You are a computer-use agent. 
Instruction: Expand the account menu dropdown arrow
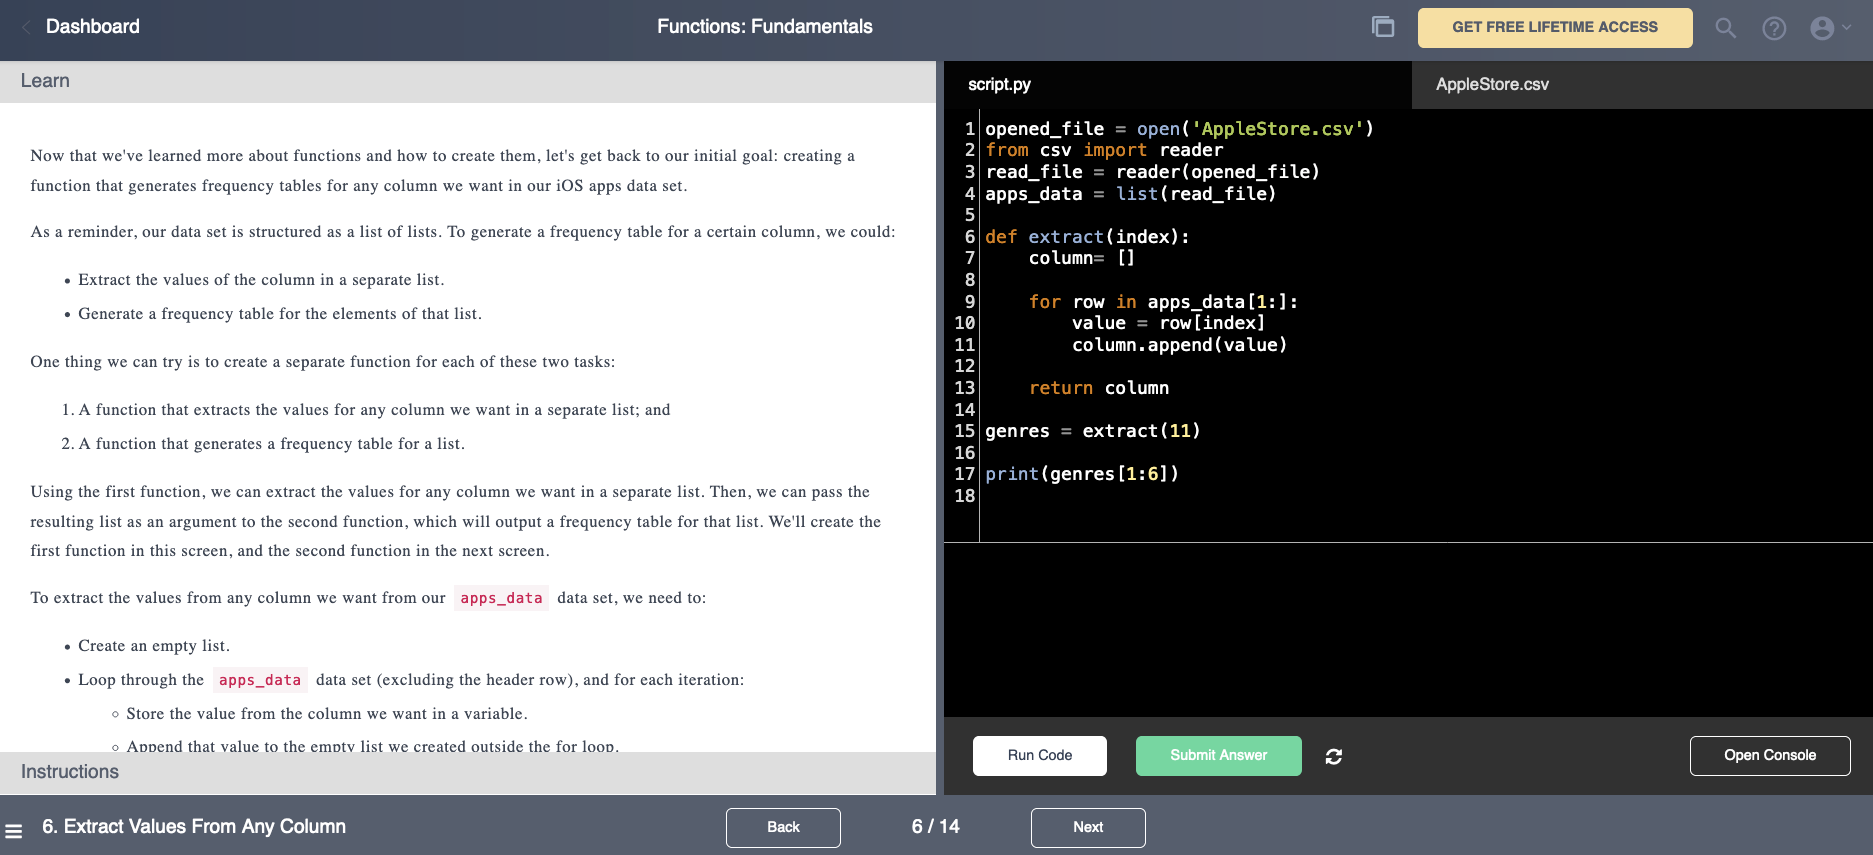(x=1847, y=28)
